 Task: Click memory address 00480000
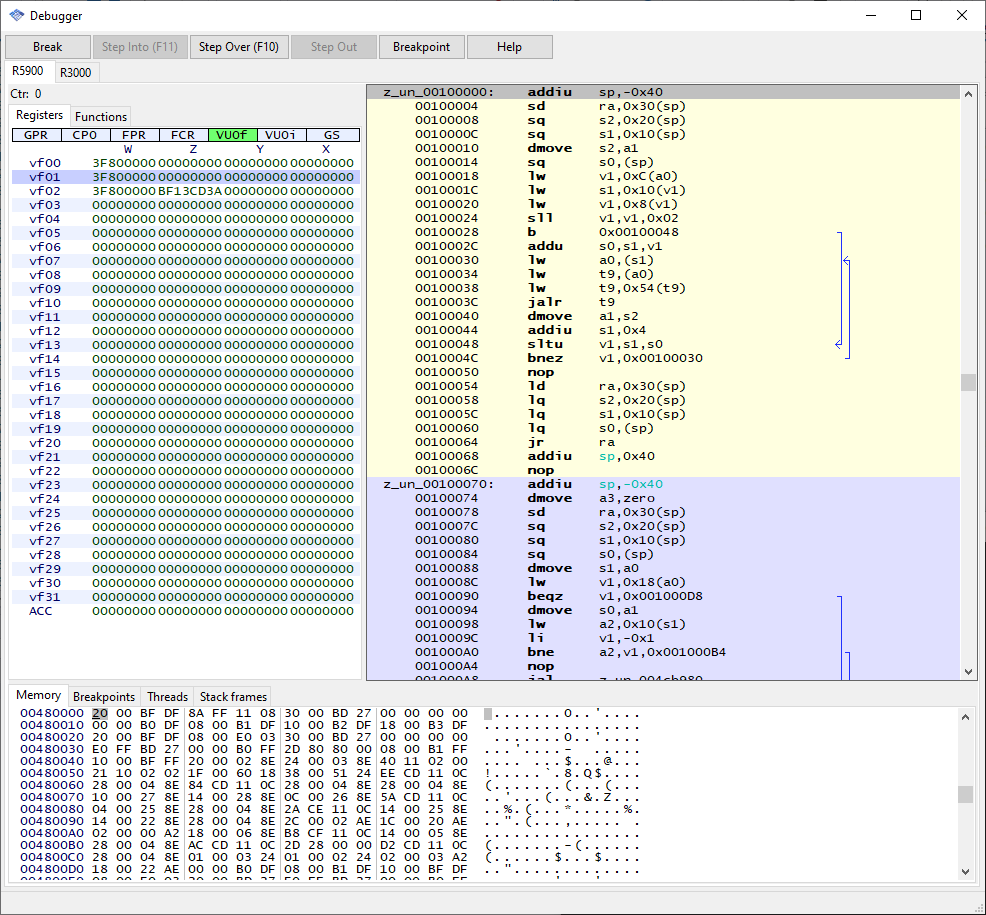click(52, 713)
